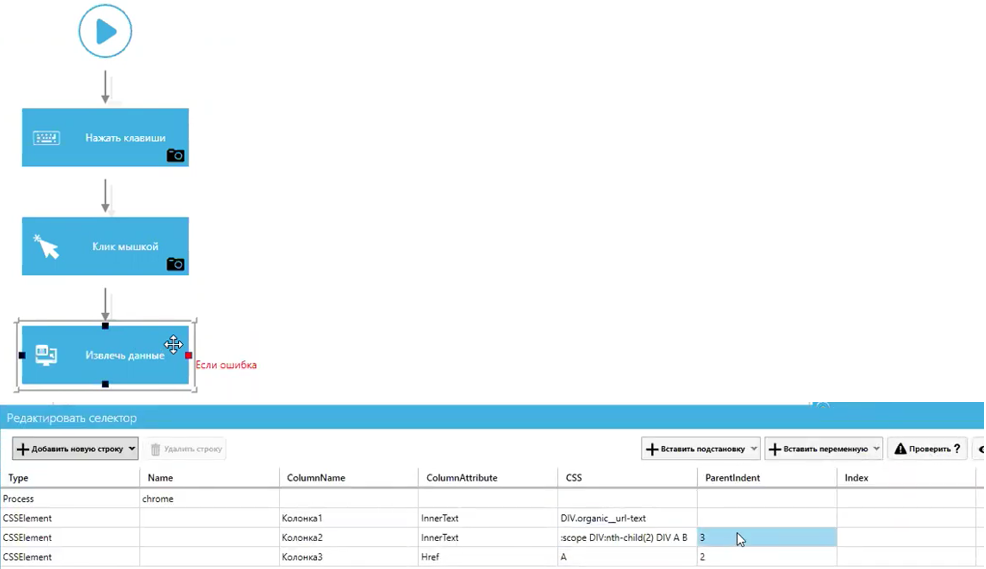Click keyboard icon in Нажать клавиши block
The height and width of the screenshot is (569, 986).
click(x=46, y=138)
